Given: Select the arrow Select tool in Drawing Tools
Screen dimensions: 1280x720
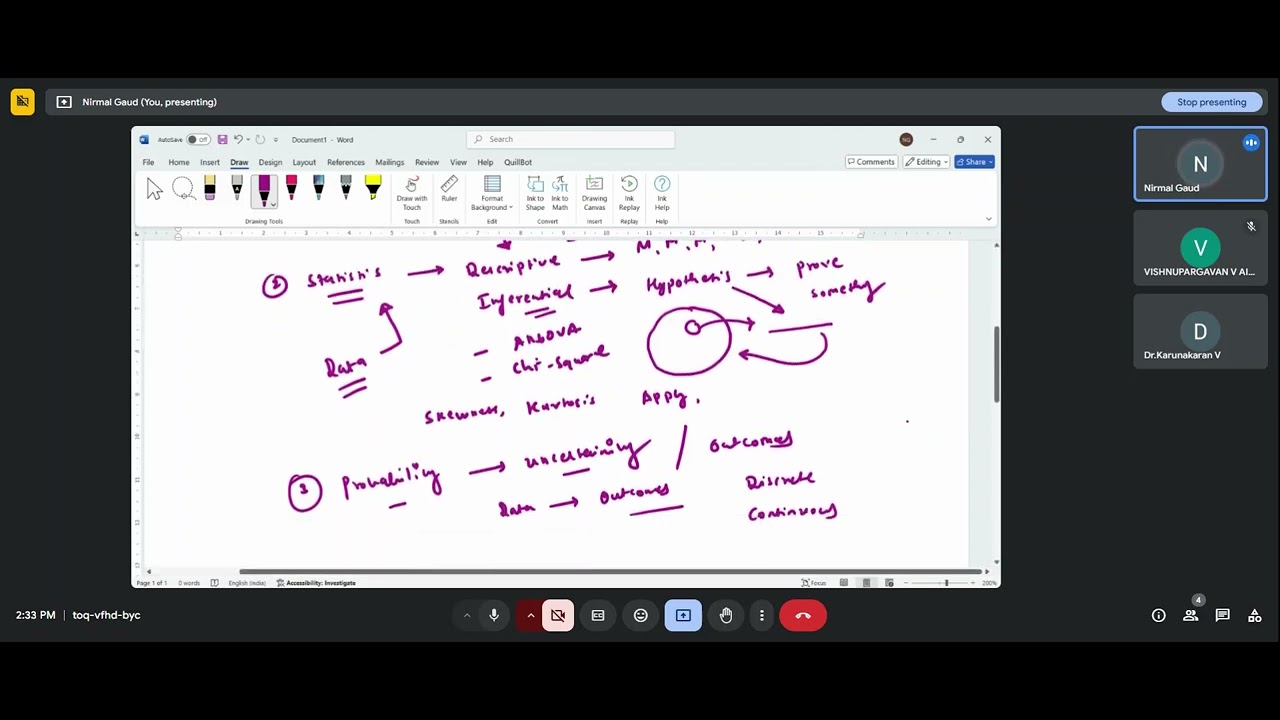Looking at the screenshot, I should click(x=154, y=188).
